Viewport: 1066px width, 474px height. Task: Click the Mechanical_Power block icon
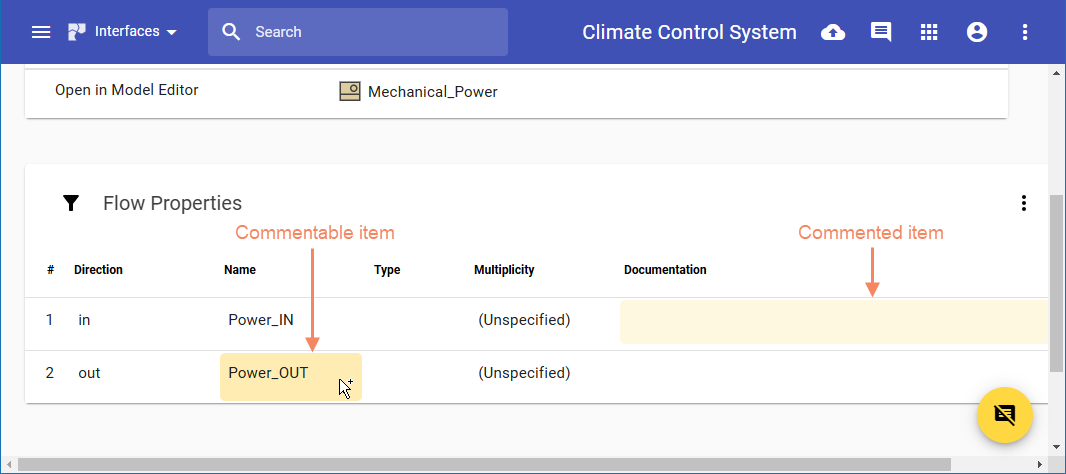point(349,92)
